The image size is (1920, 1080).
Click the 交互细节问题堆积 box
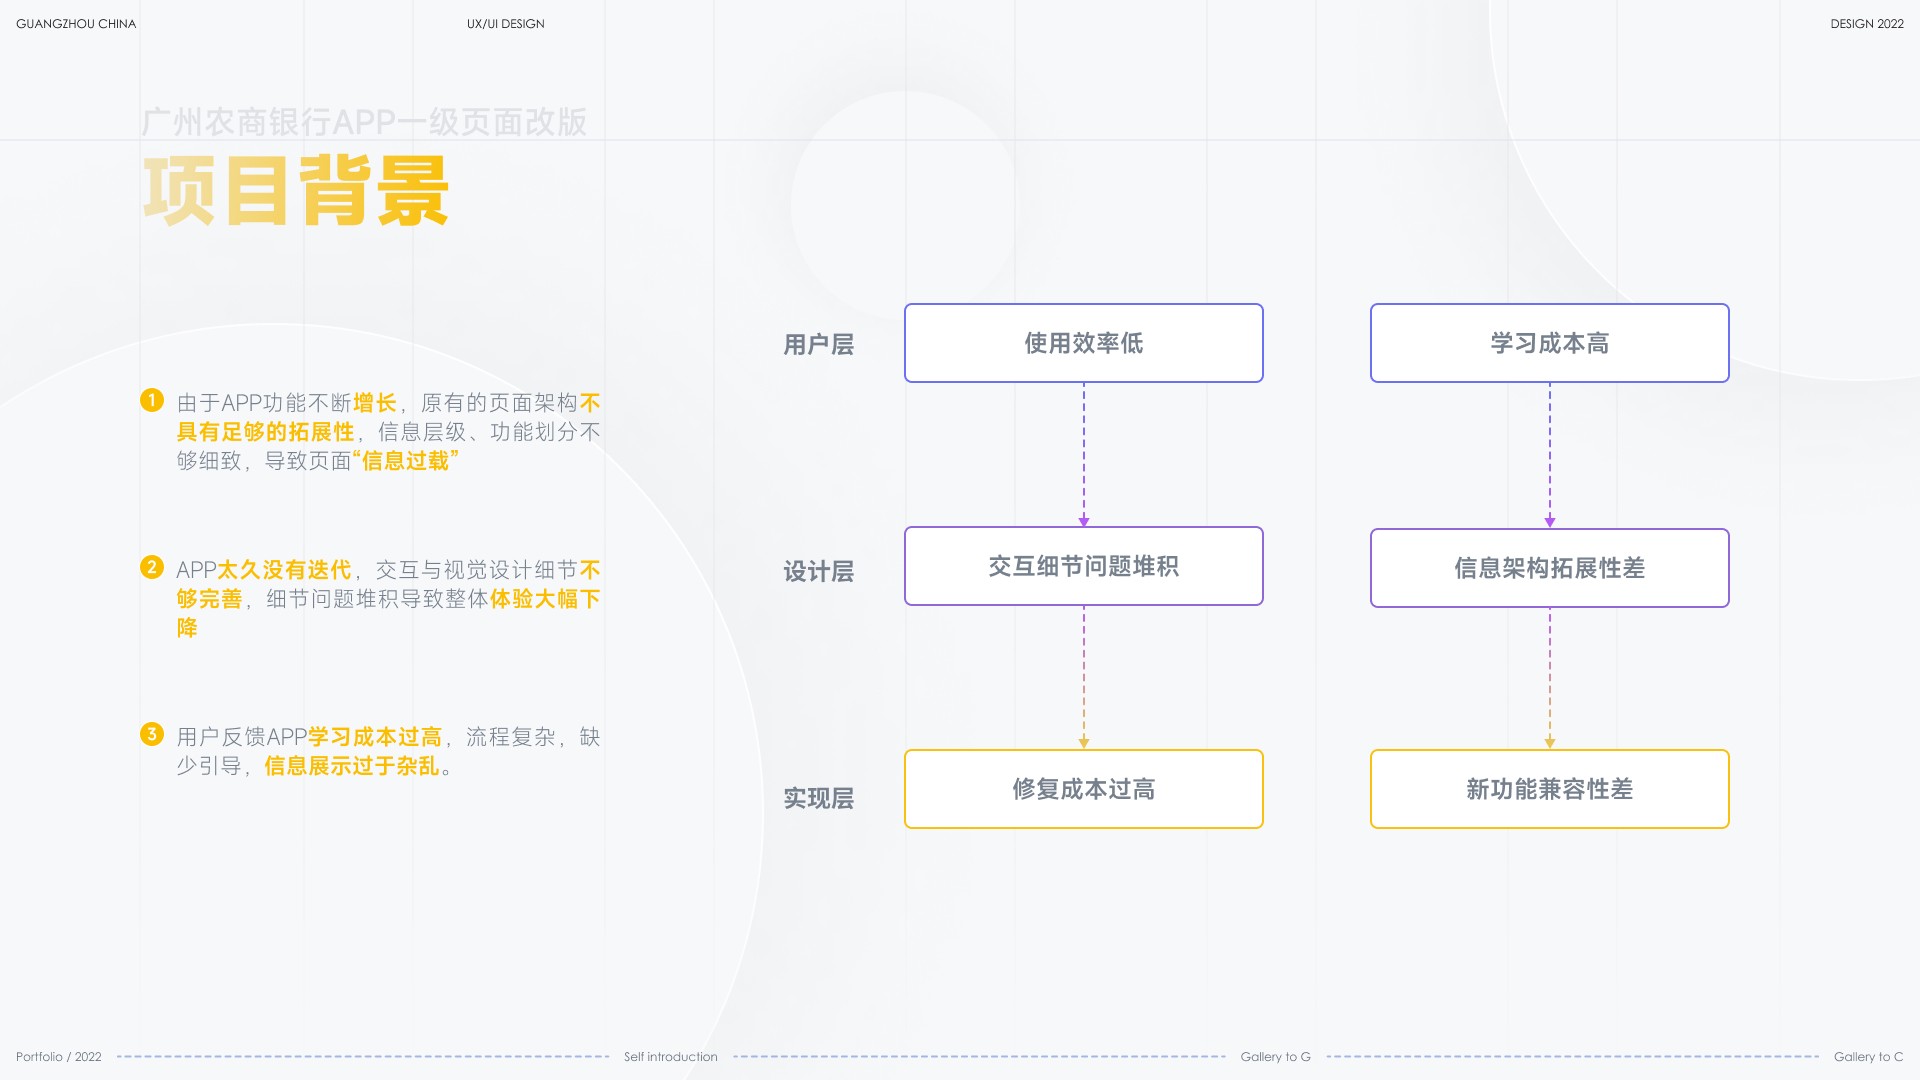point(1084,566)
